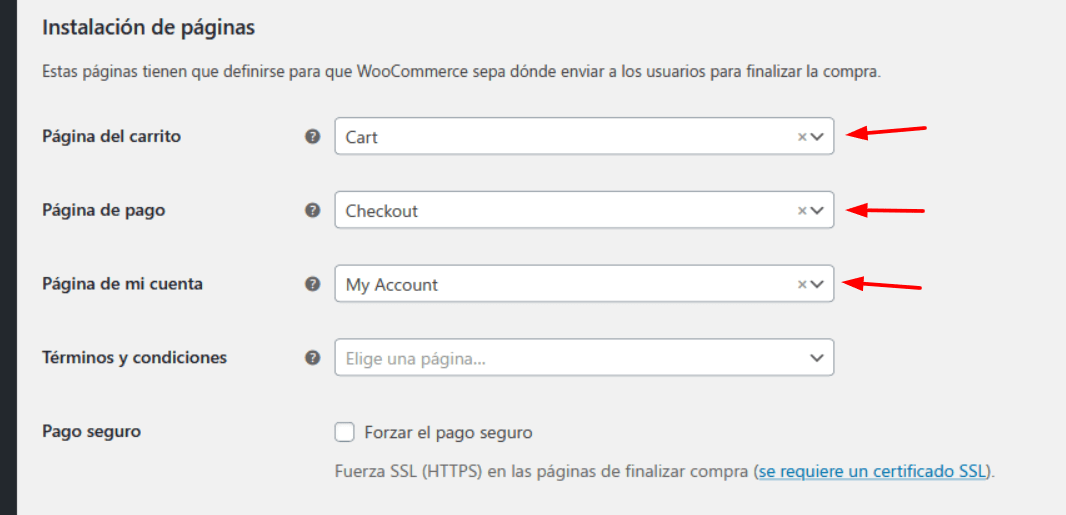Click the 'Términos y condiciones' field label
This screenshot has width=1066, height=515.
(x=135, y=357)
